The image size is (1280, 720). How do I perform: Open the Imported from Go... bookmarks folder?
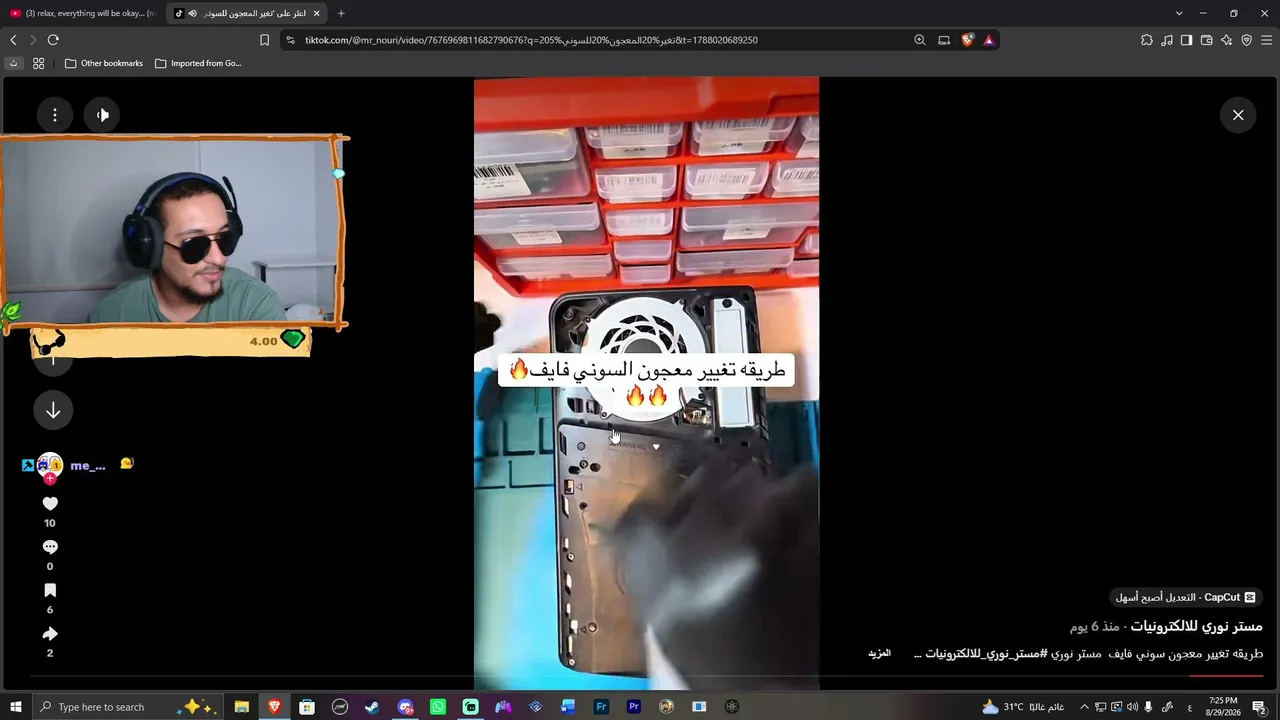pos(198,63)
